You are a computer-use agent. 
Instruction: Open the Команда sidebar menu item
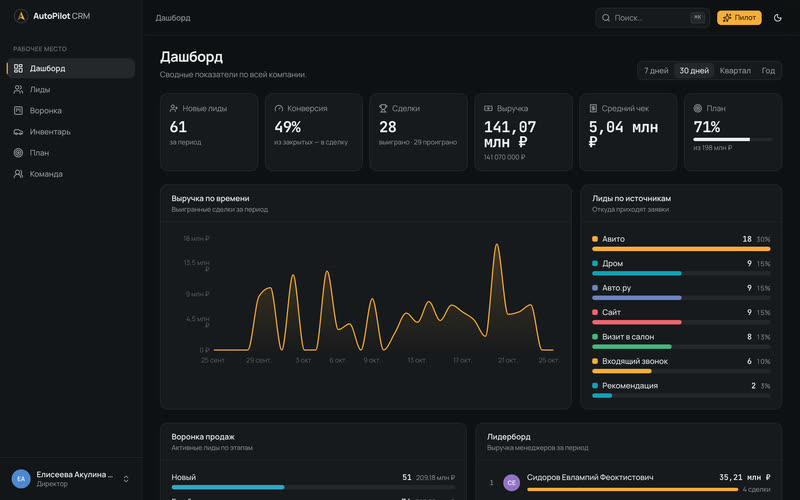[x=71, y=173]
